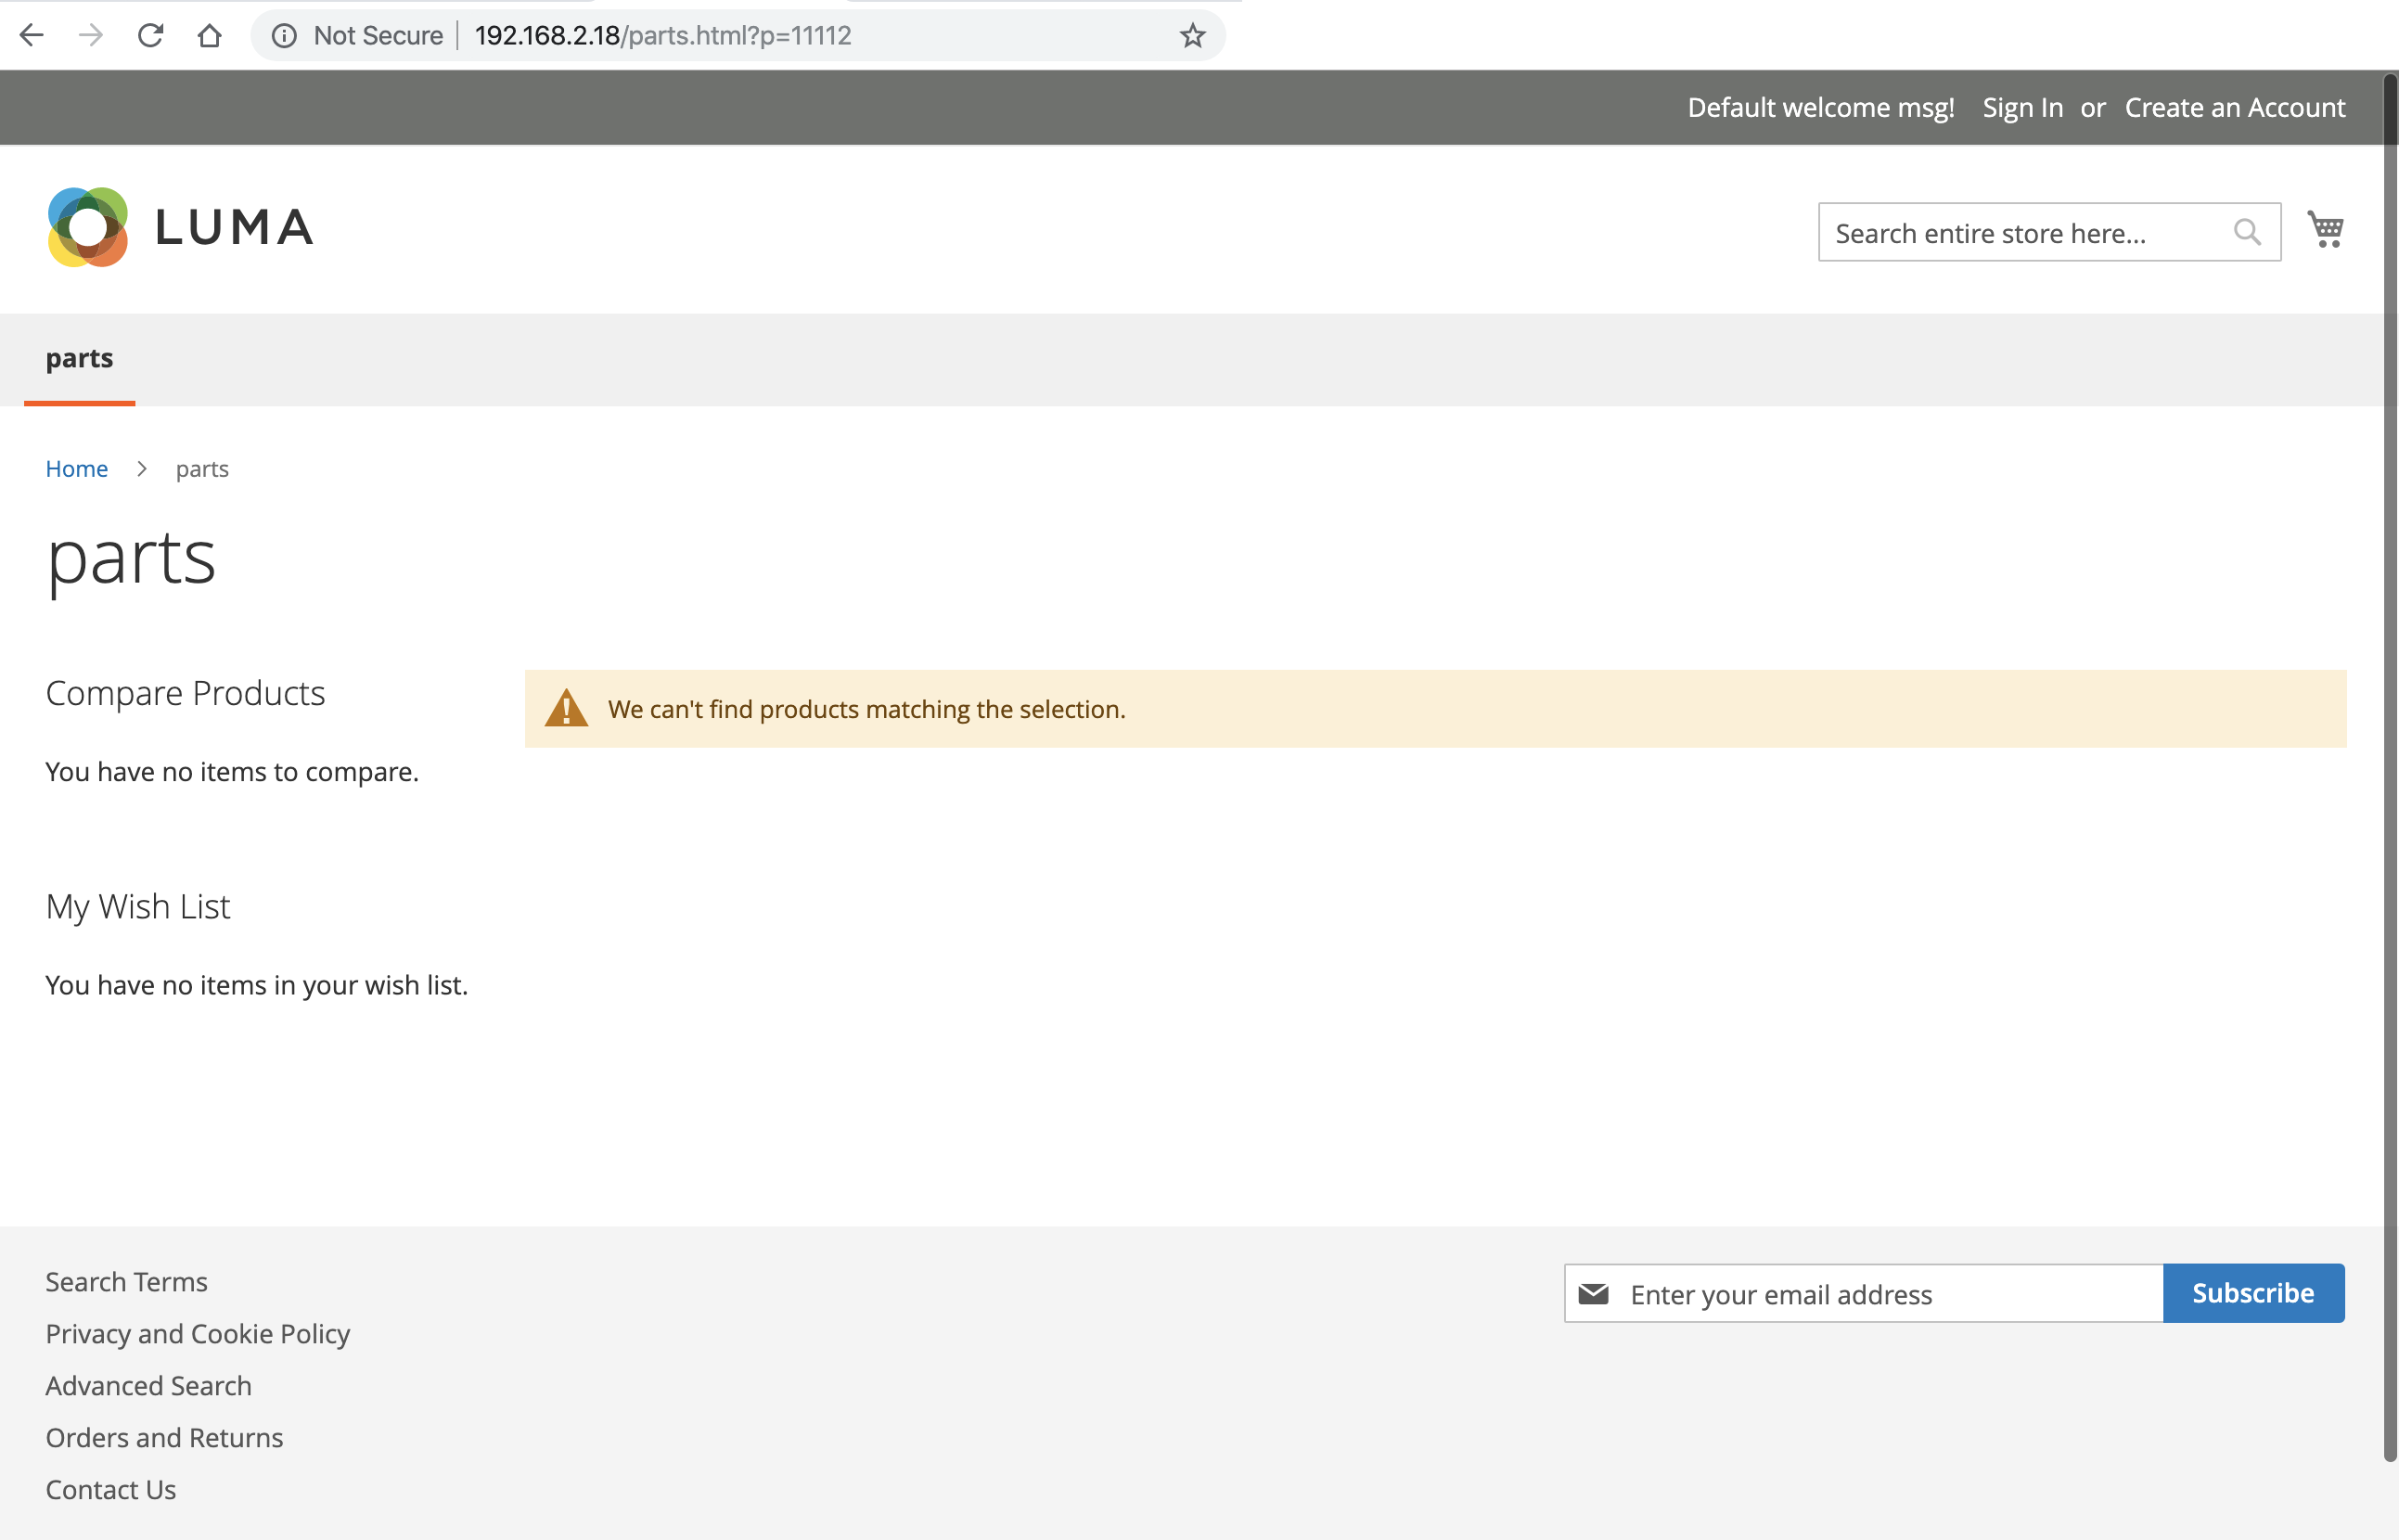Click the Home breadcrumb link

click(76, 469)
